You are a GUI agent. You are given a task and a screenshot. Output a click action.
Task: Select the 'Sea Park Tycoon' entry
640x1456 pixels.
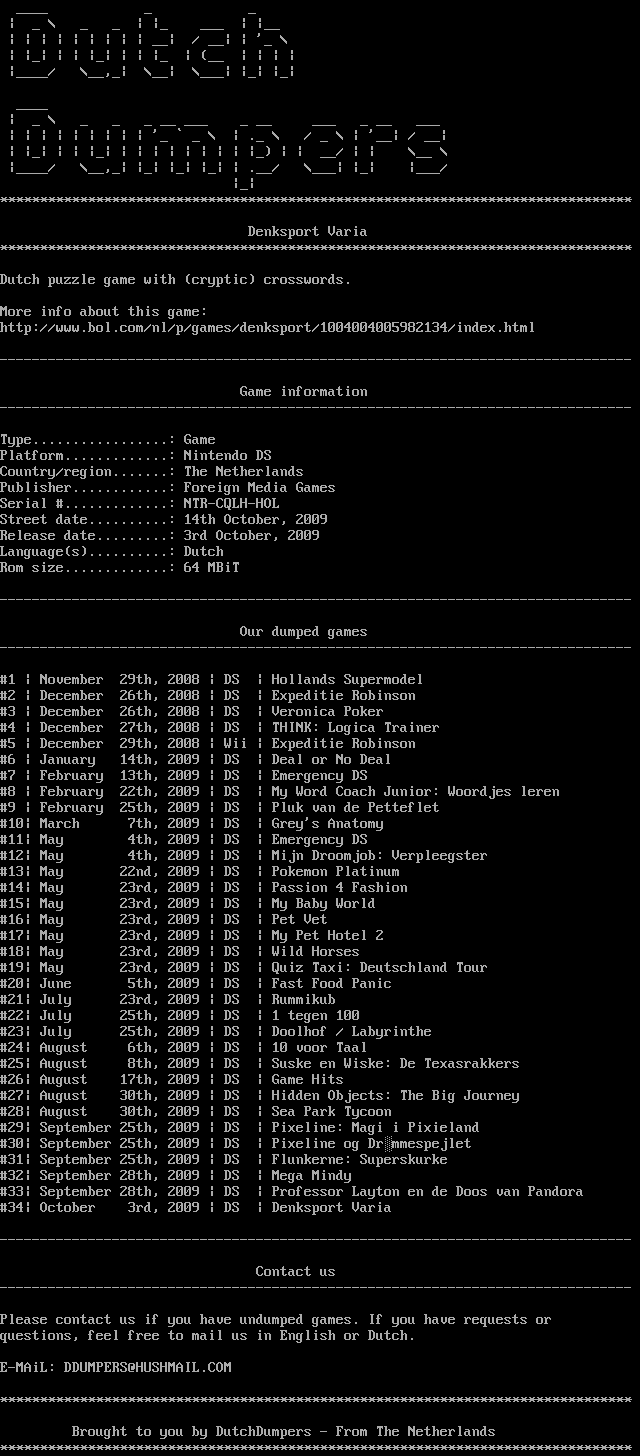[332, 1111]
